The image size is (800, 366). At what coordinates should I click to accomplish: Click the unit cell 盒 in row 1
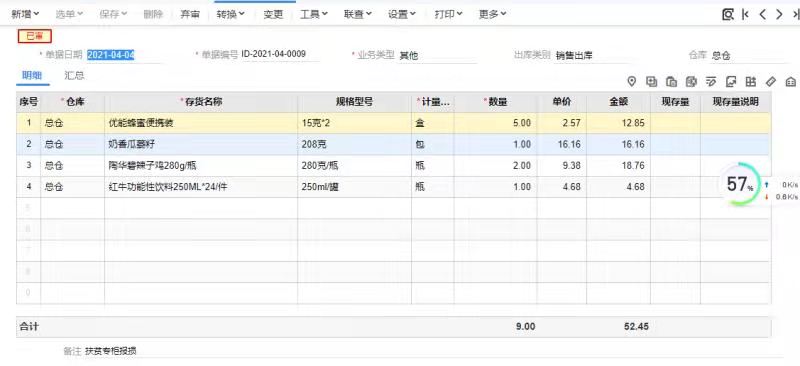tap(433, 123)
